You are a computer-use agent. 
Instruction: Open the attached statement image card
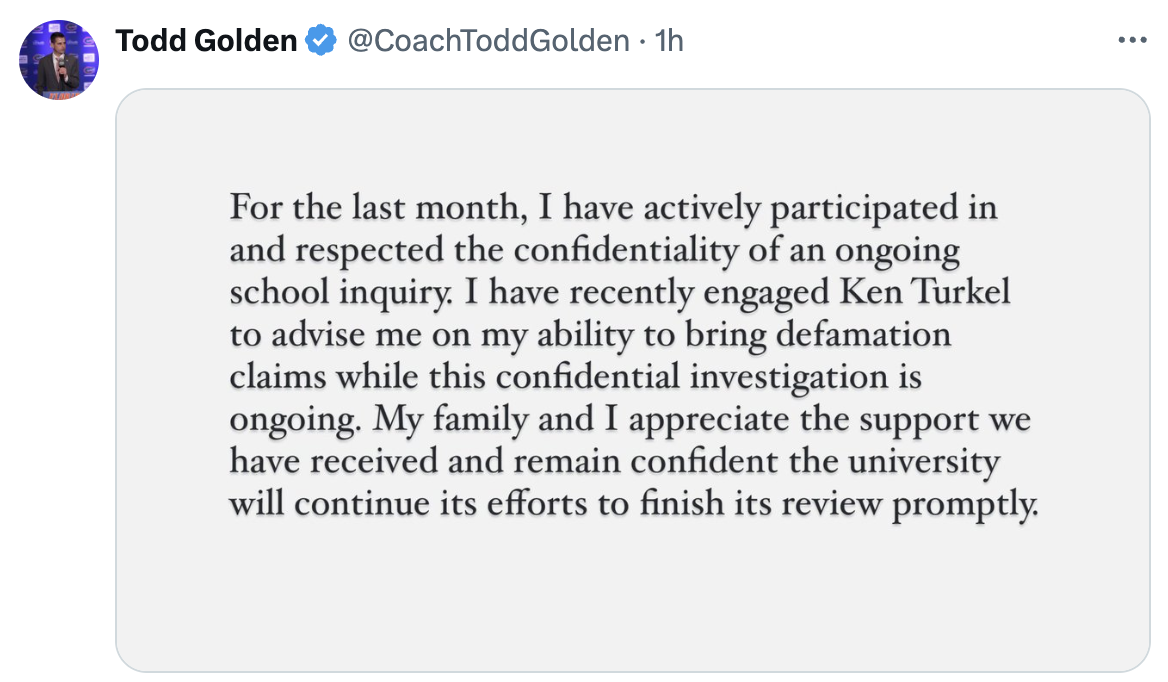tap(632, 380)
